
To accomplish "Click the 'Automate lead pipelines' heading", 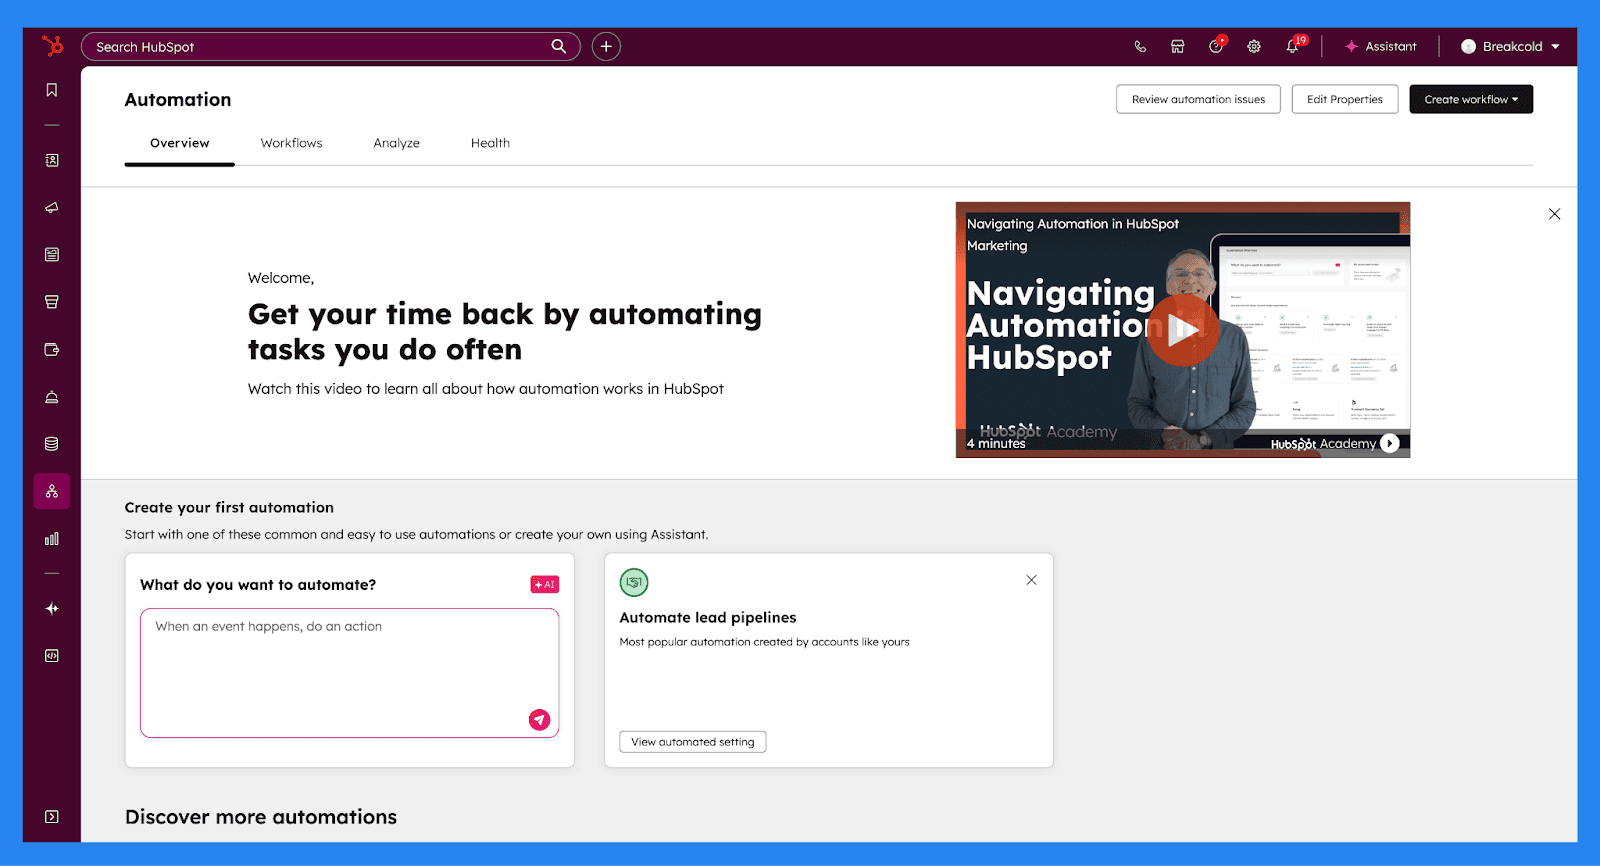I will pyautogui.click(x=708, y=618).
